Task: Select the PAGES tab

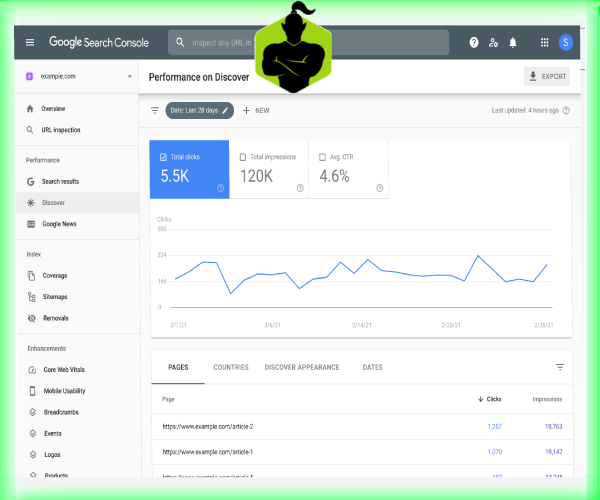Action: tap(178, 367)
